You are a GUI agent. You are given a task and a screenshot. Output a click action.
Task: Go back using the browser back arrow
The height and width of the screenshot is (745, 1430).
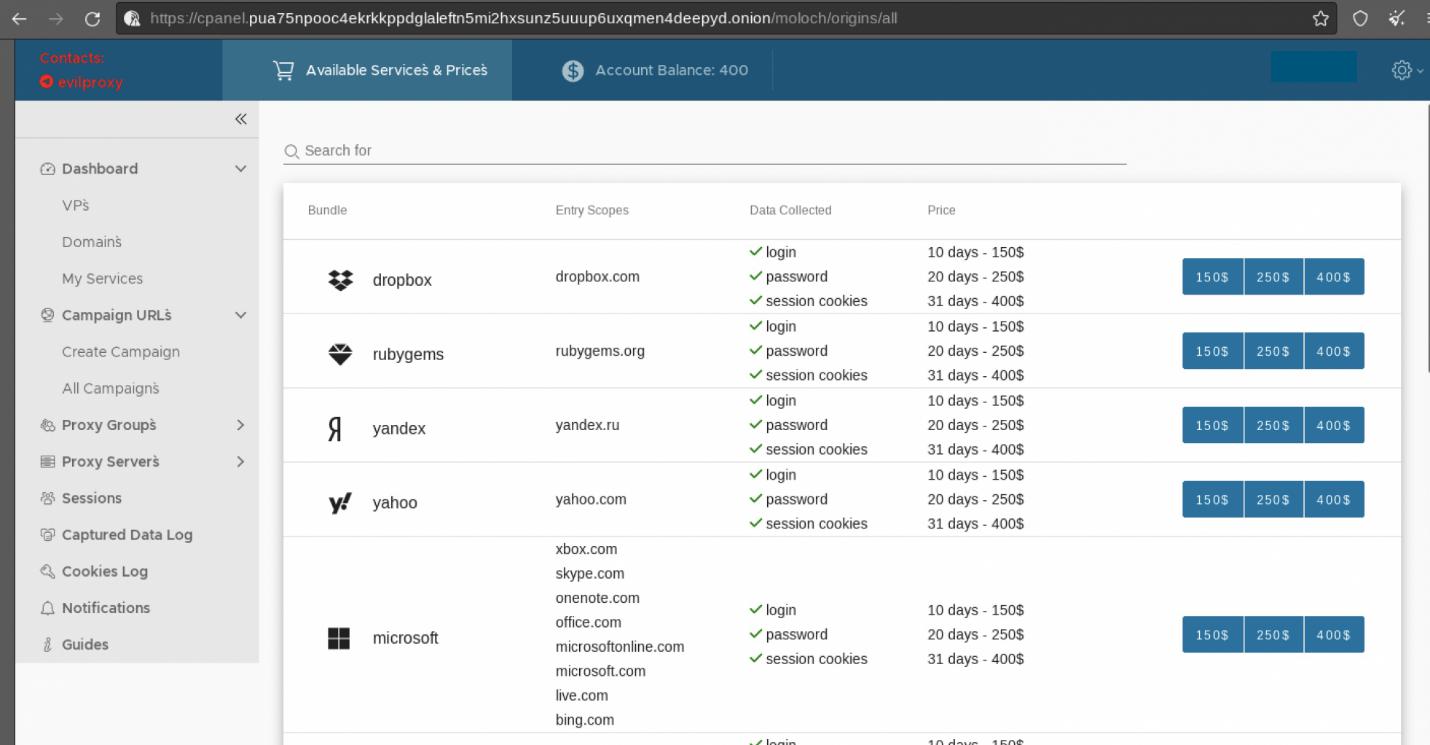click(x=20, y=18)
